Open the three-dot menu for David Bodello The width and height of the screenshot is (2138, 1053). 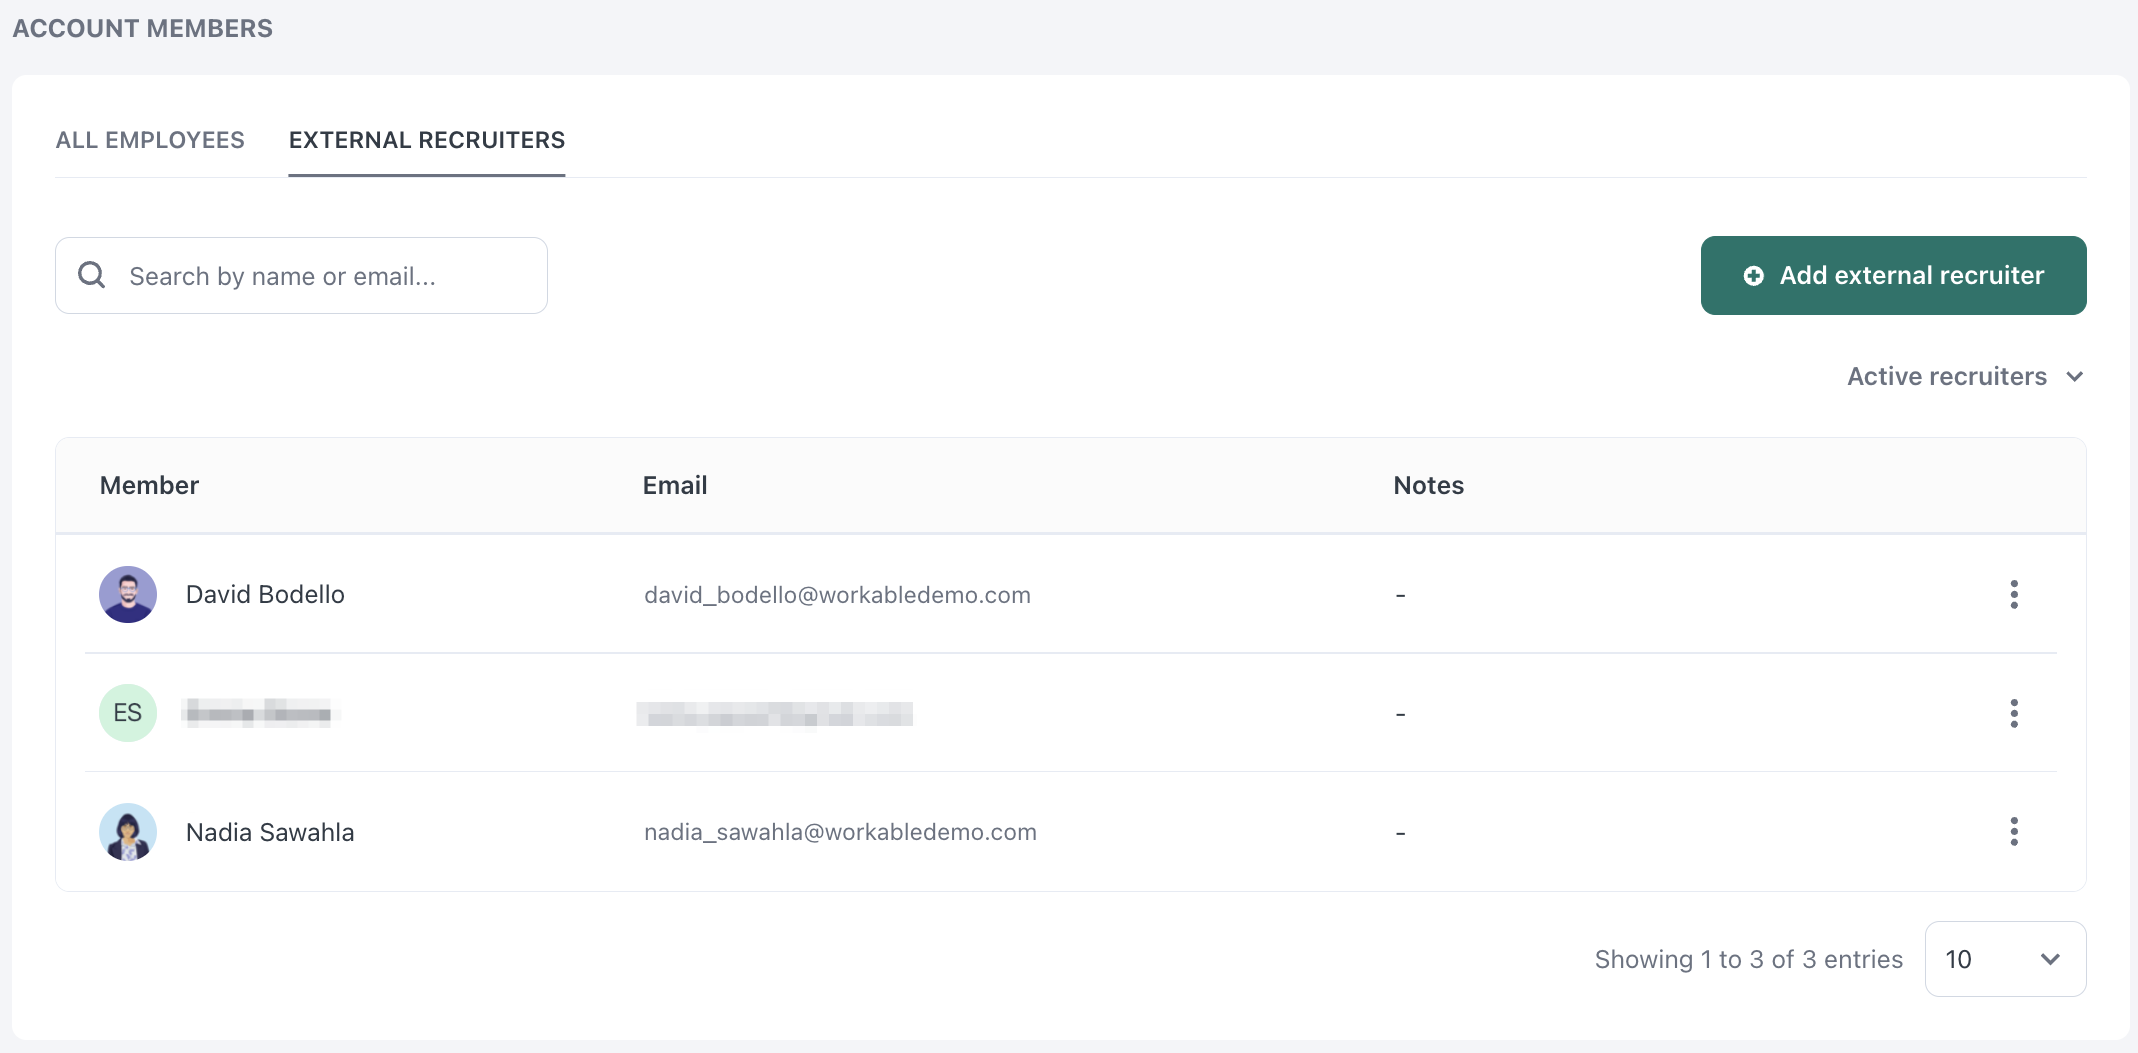[x=2014, y=594]
